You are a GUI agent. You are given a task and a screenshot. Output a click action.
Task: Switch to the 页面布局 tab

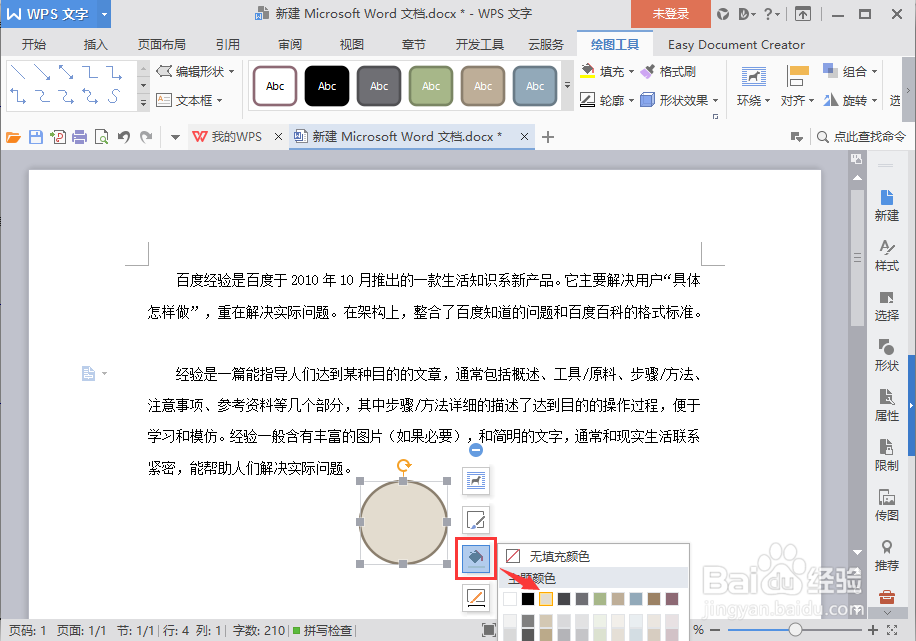[161, 44]
